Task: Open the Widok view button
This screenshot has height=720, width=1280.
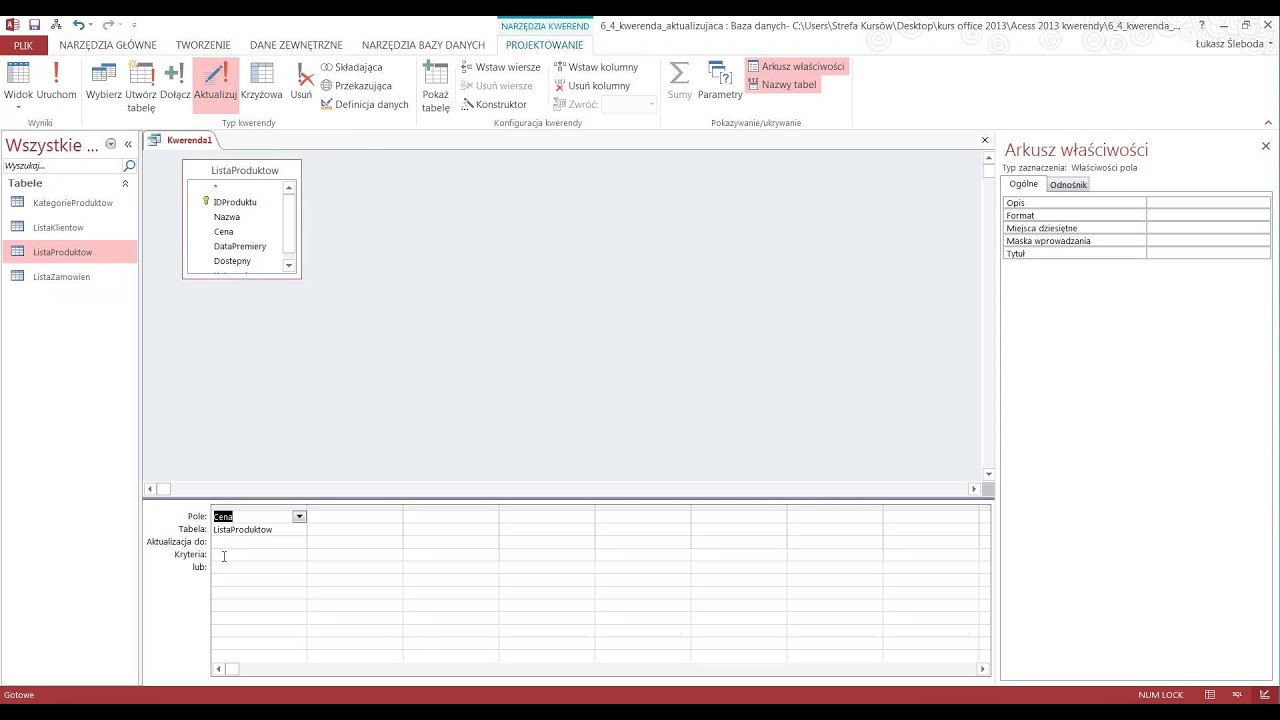Action: [x=18, y=84]
